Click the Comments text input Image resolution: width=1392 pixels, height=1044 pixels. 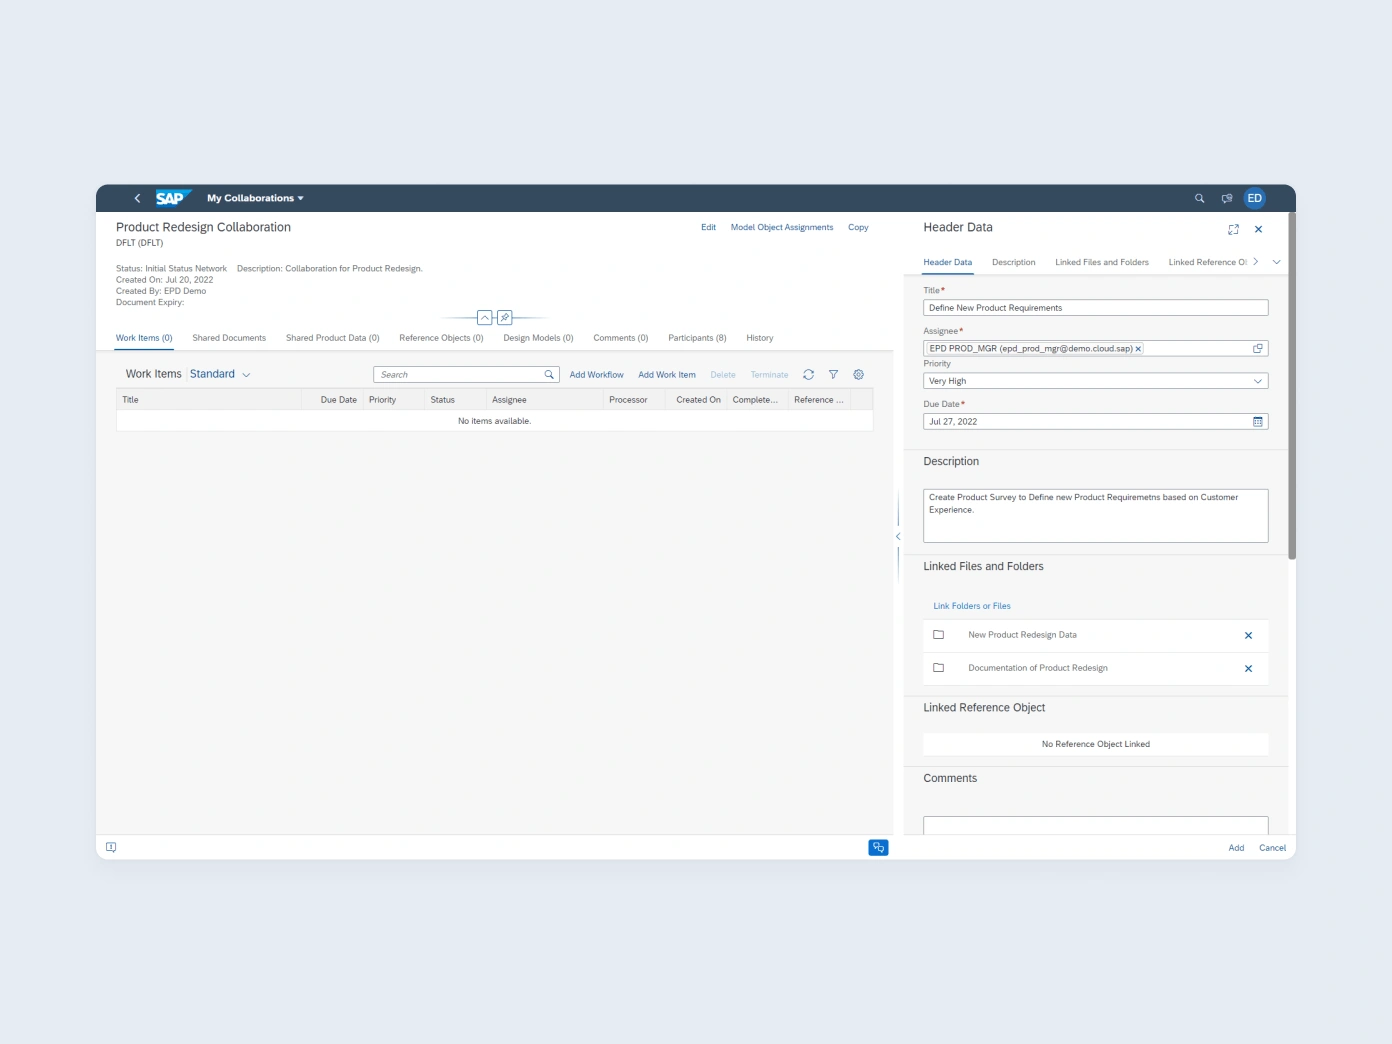click(1095, 826)
